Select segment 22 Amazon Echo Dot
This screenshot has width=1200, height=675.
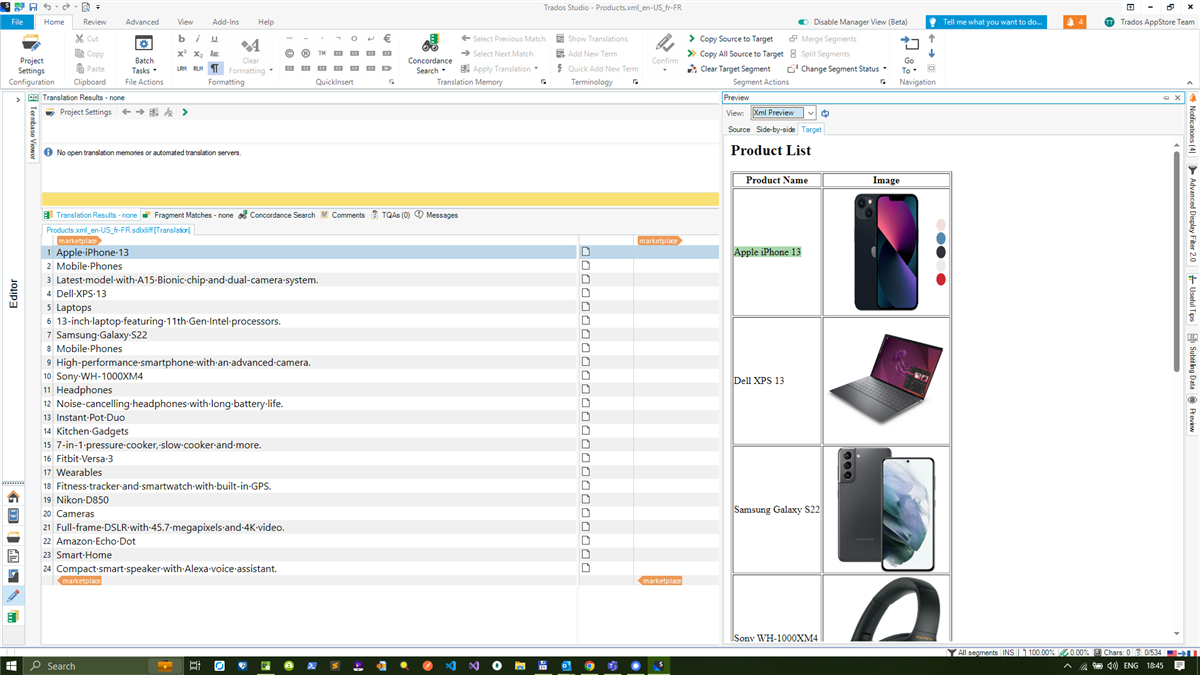pyautogui.click(x=310, y=541)
